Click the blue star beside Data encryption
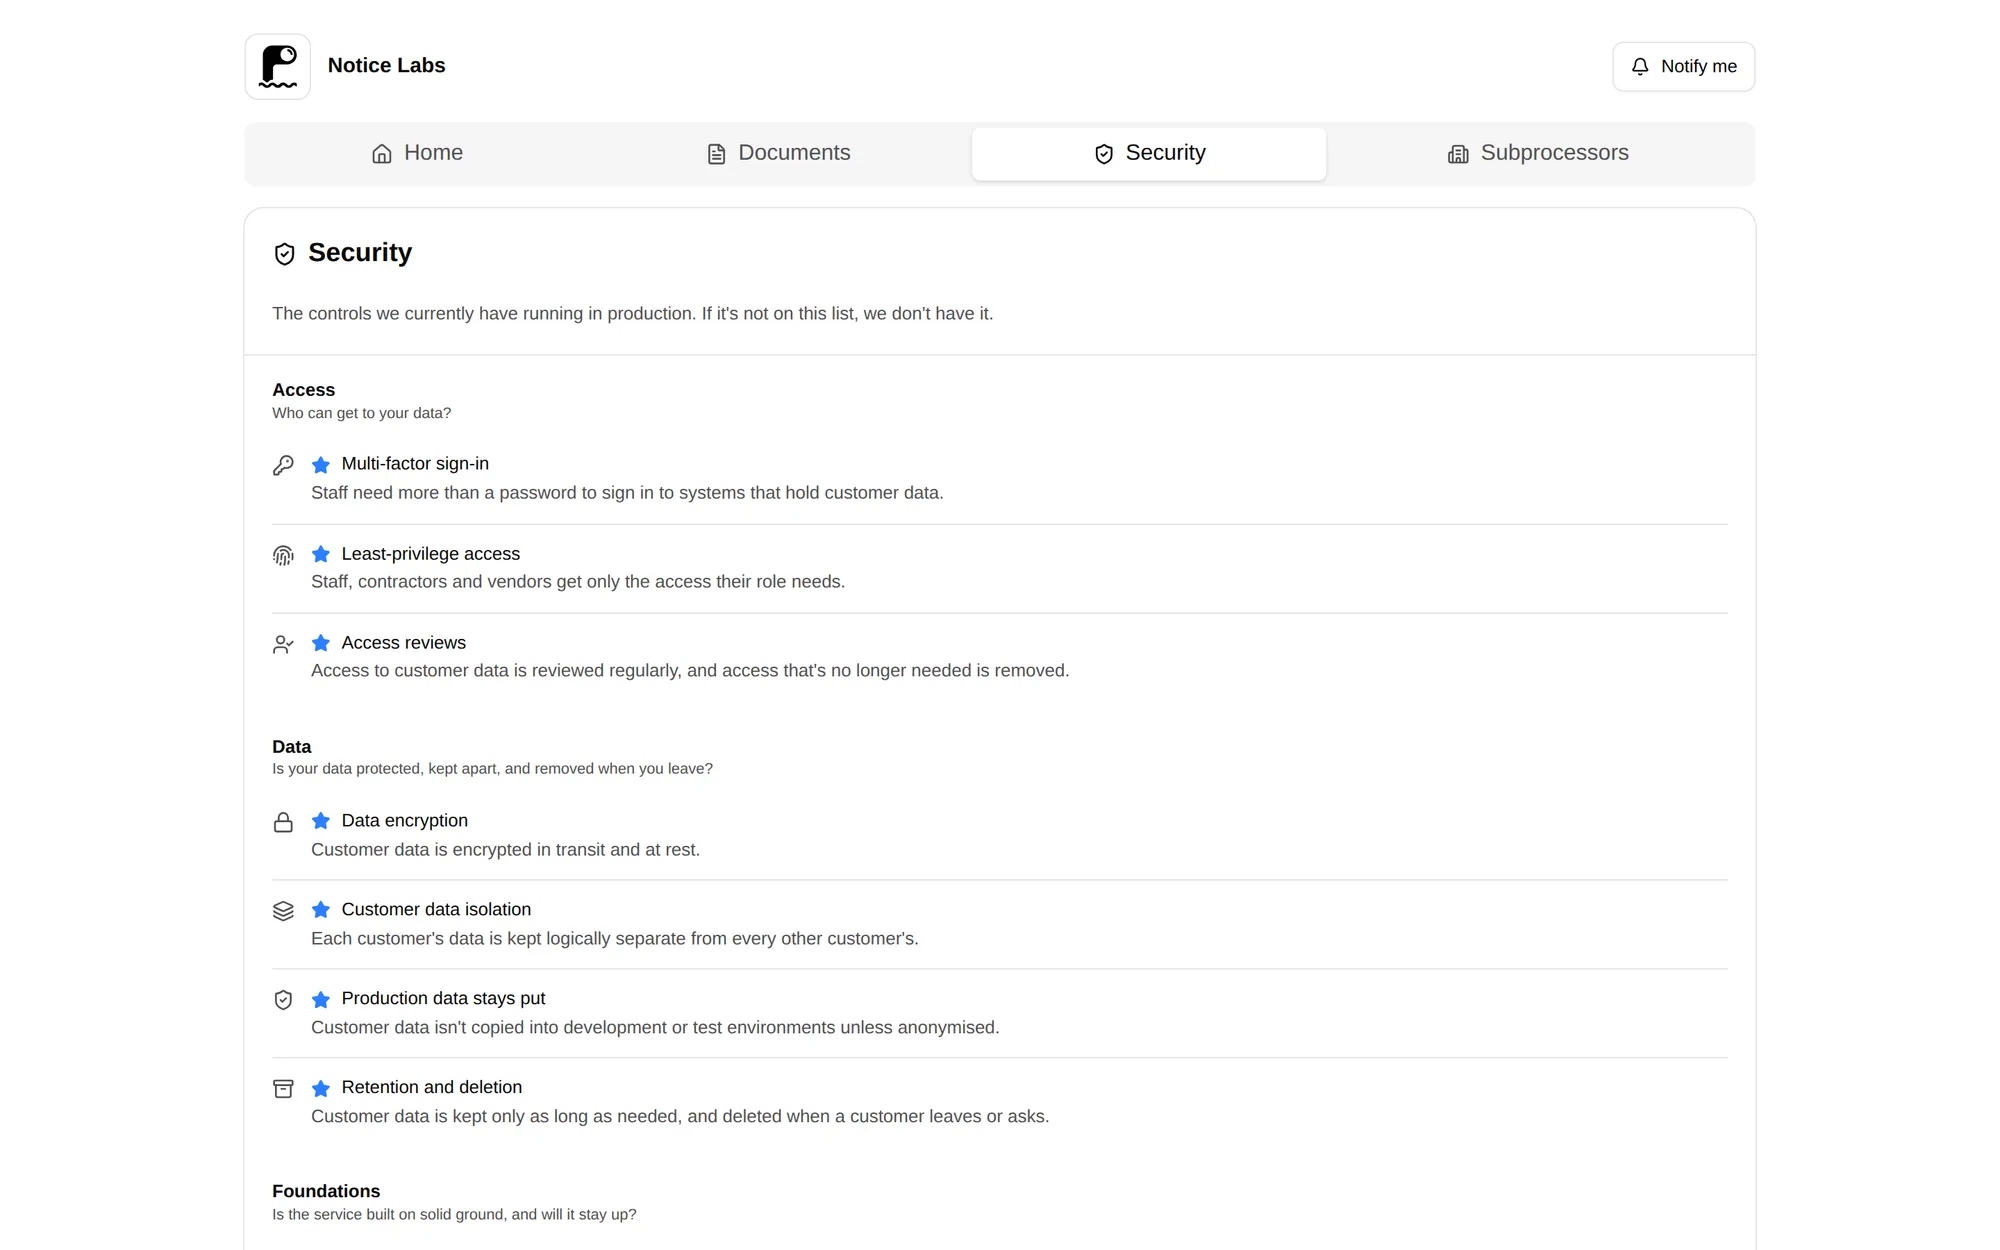The image size is (2000, 1250). [x=320, y=821]
